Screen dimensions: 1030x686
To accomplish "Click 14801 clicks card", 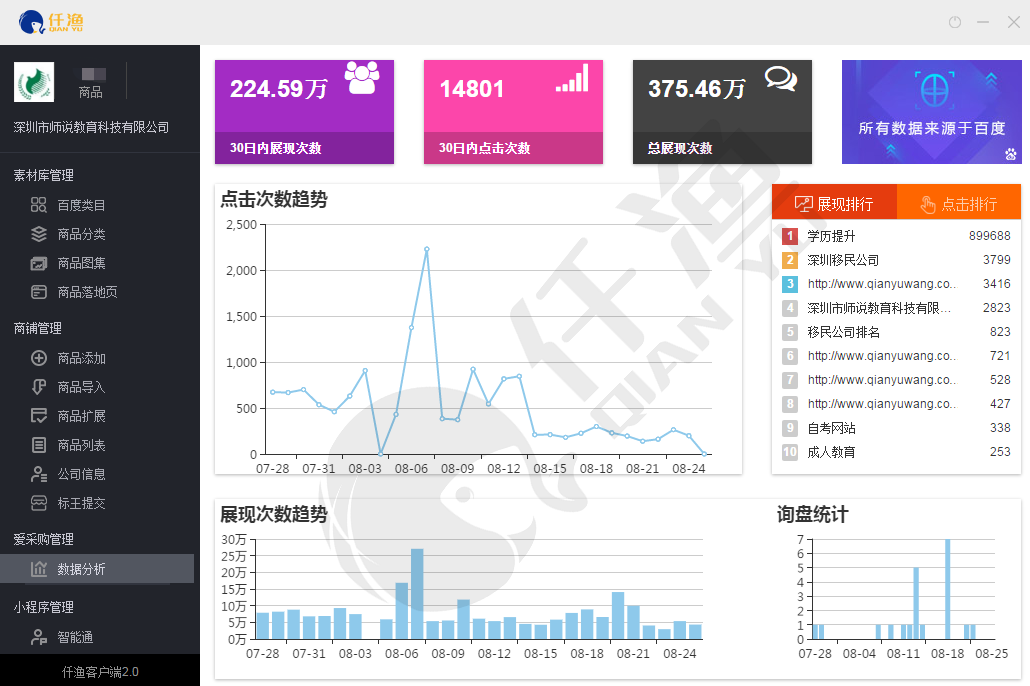I will click(513, 112).
